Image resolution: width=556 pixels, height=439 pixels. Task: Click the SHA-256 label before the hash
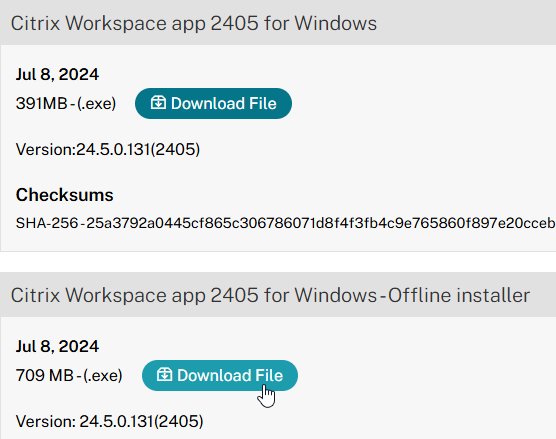(47, 223)
